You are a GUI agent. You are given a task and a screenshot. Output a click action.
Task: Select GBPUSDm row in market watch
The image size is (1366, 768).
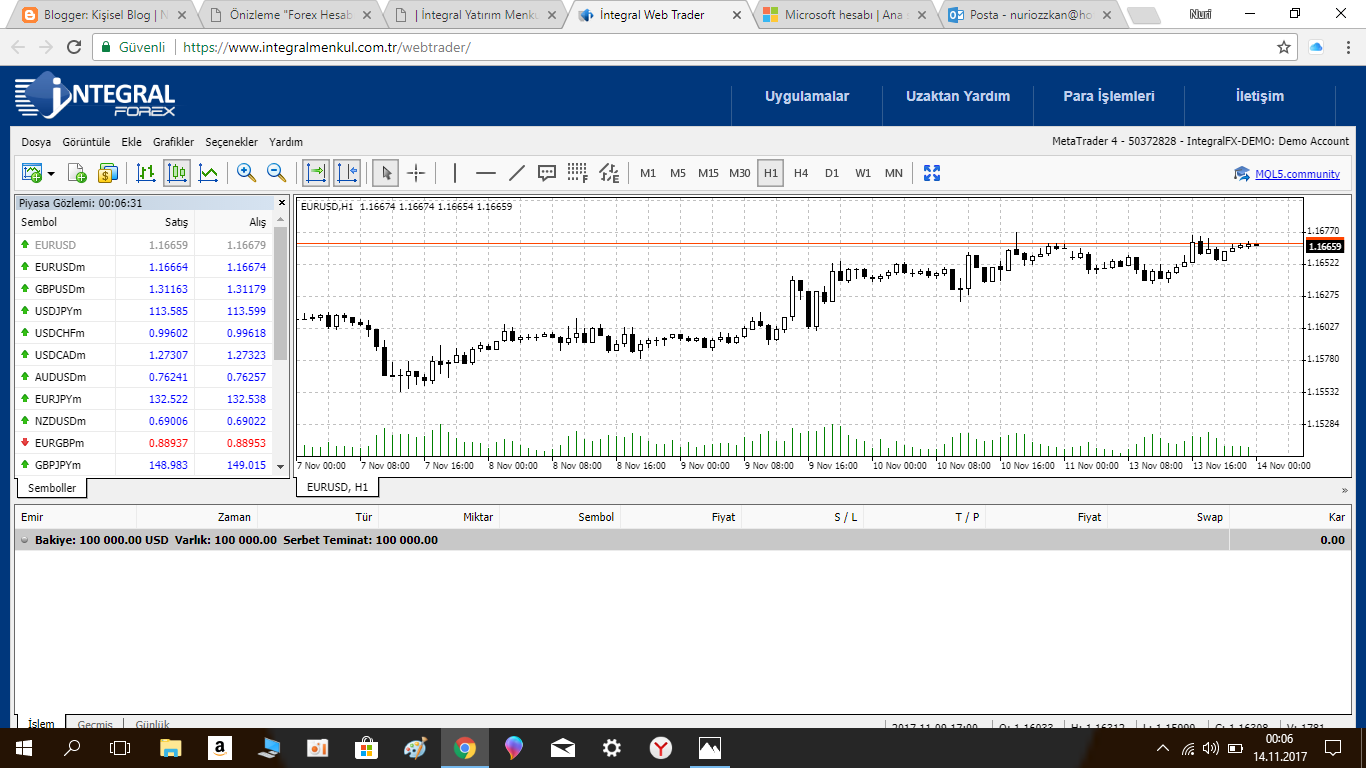pyautogui.click(x=144, y=289)
